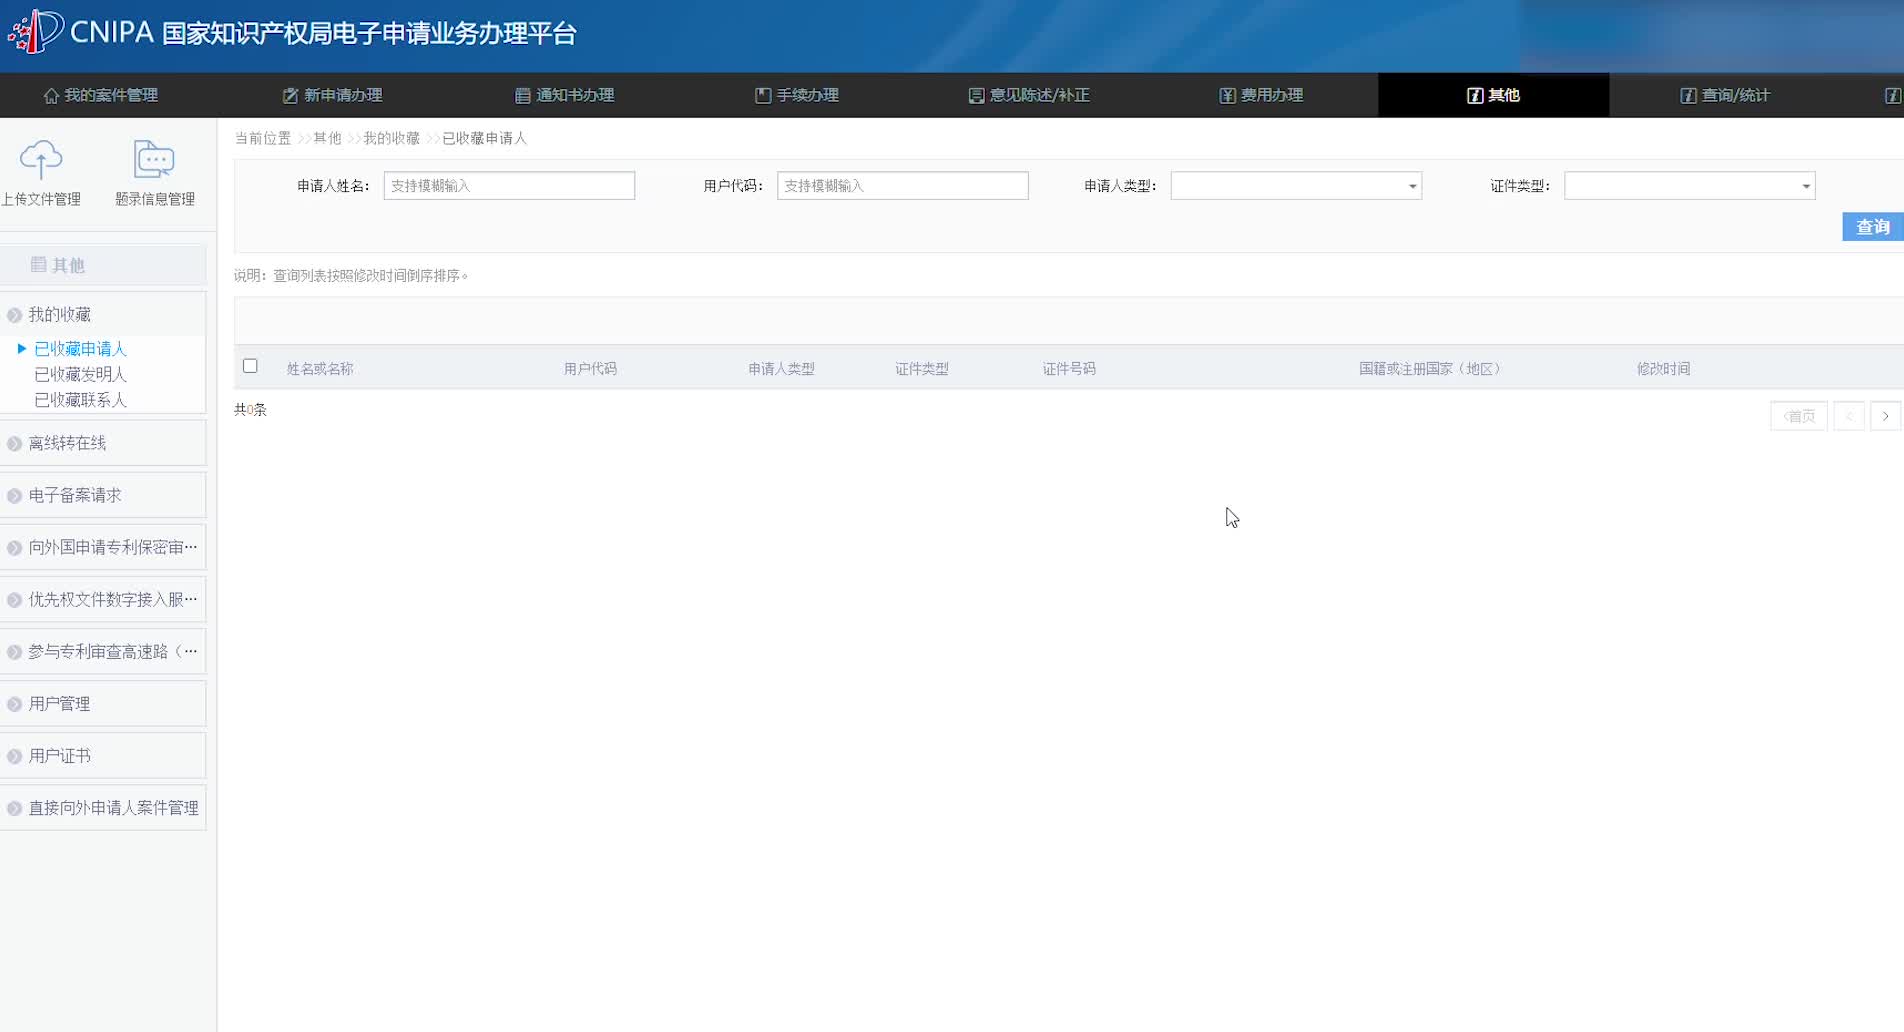This screenshot has width=1904, height=1032.
Task: Open the 申请人类型 dropdown
Action: [x=1296, y=186]
